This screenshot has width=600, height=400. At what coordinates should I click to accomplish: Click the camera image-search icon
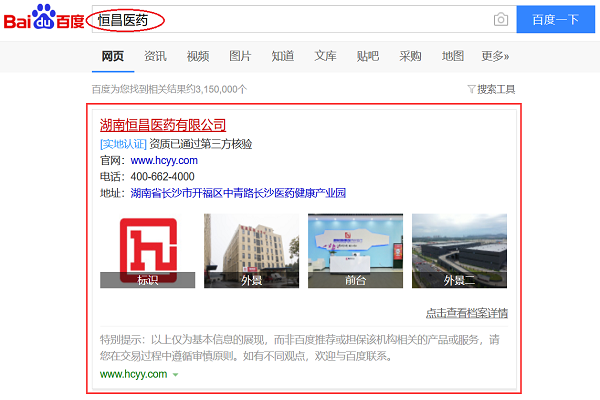[500, 19]
